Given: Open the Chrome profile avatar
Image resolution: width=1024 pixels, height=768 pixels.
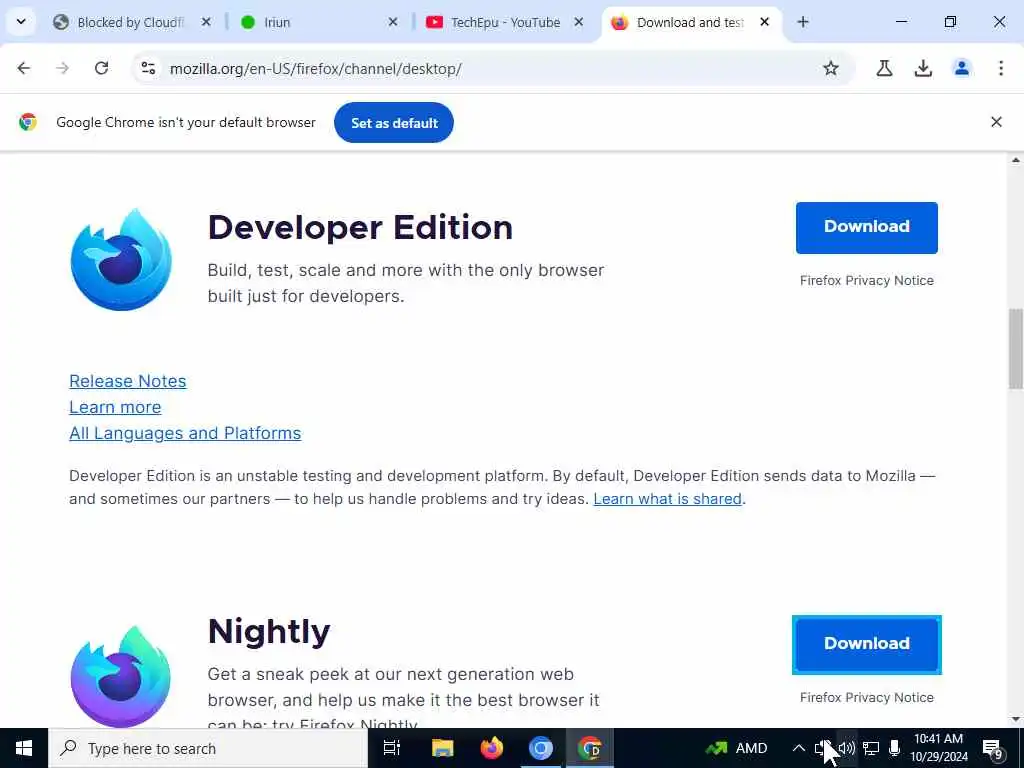Looking at the screenshot, I should click(962, 68).
